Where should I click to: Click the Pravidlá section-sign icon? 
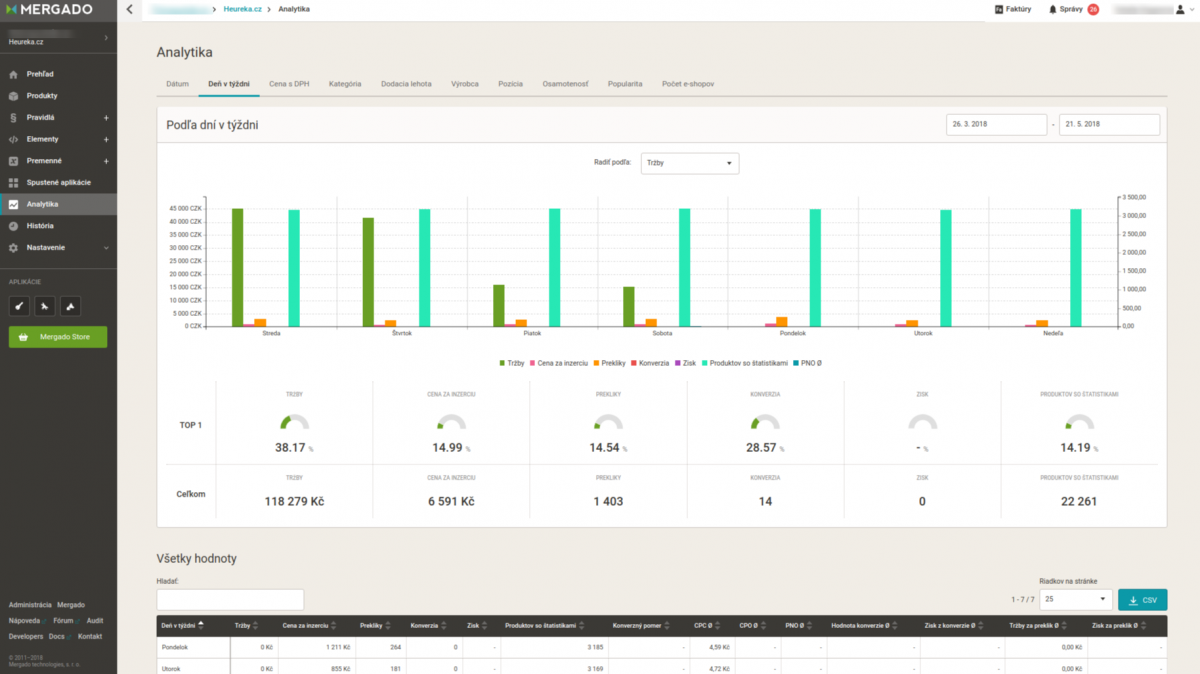pyautogui.click(x=13, y=117)
